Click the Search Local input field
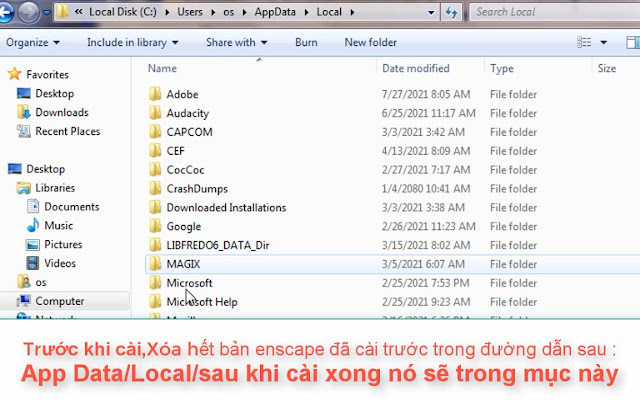 pyautogui.click(x=554, y=12)
